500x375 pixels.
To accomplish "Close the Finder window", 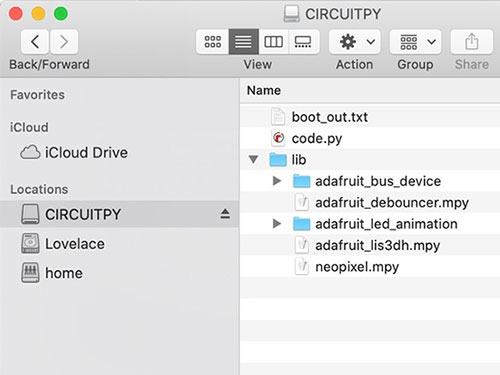I will point(16,14).
